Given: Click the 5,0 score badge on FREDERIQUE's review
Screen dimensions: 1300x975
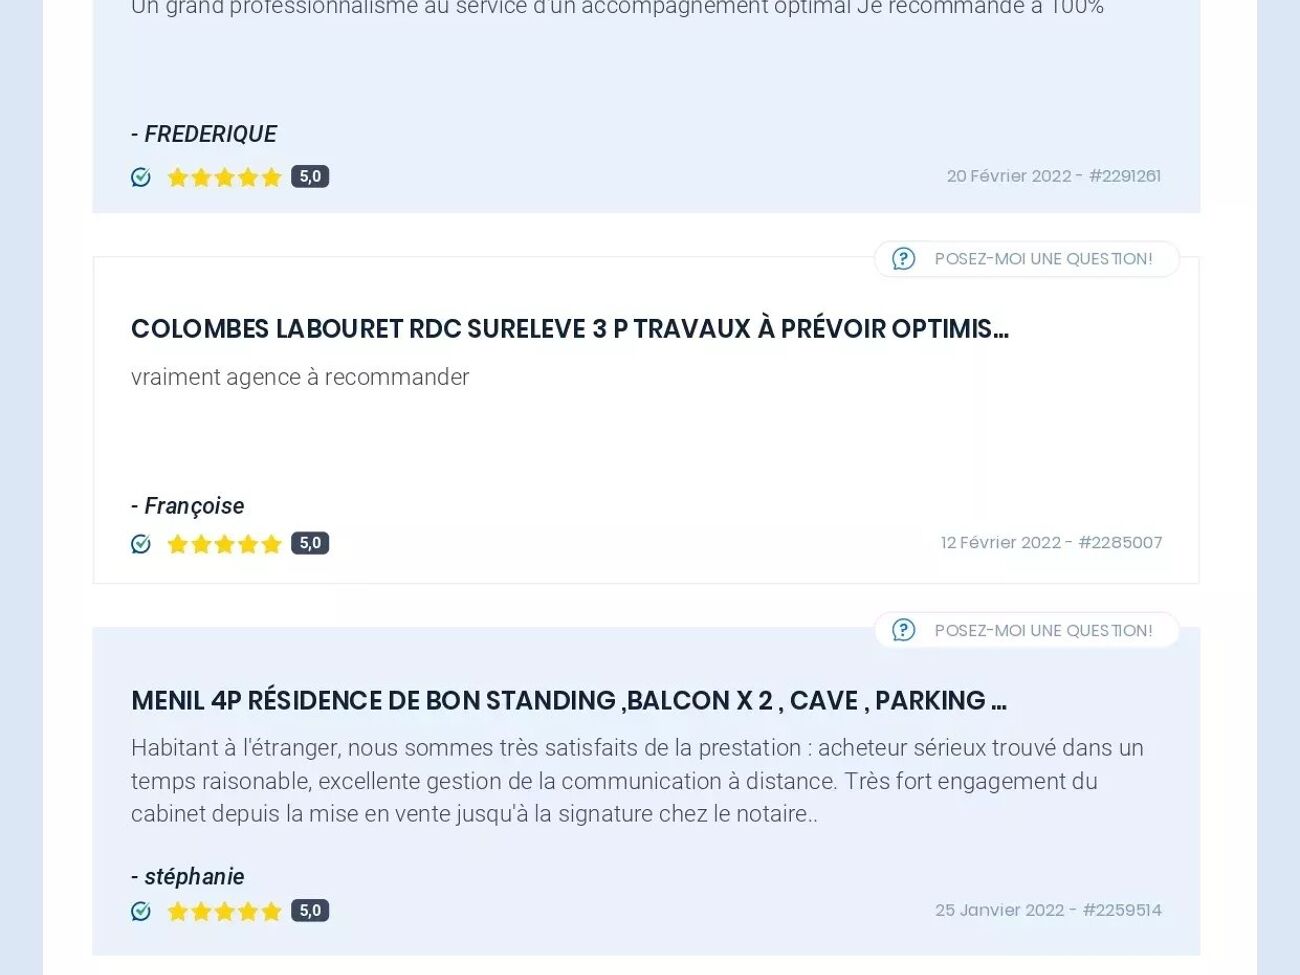Looking at the screenshot, I should tap(310, 177).
